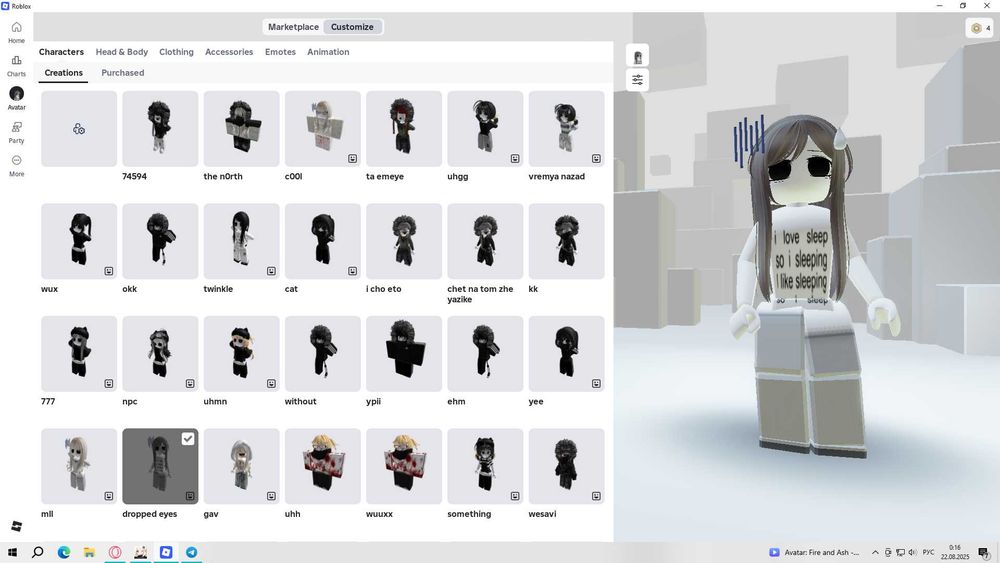Equip the 74594 character
The width and height of the screenshot is (1000, 563).
tap(160, 129)
